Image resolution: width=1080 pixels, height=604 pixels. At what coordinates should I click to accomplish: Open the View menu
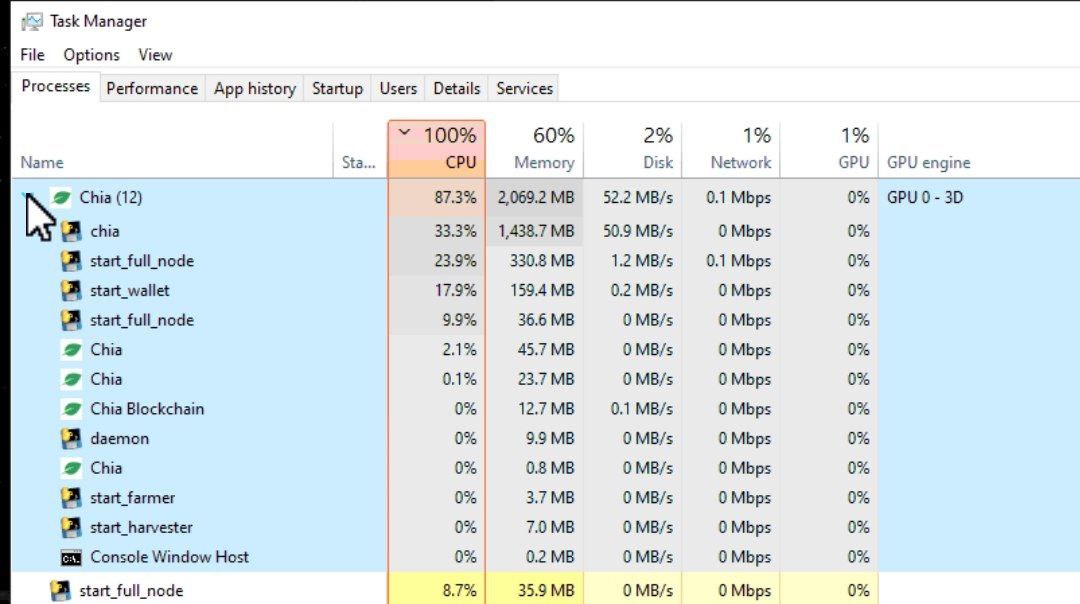pyautogui.click(x=155, y=55)
